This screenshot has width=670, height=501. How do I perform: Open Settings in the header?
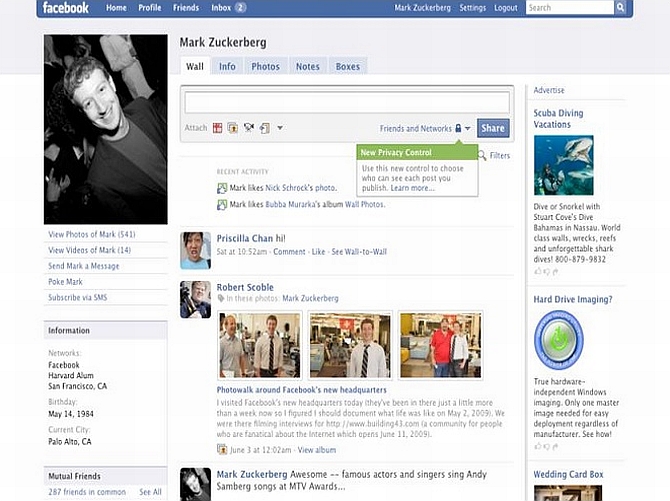473,8
